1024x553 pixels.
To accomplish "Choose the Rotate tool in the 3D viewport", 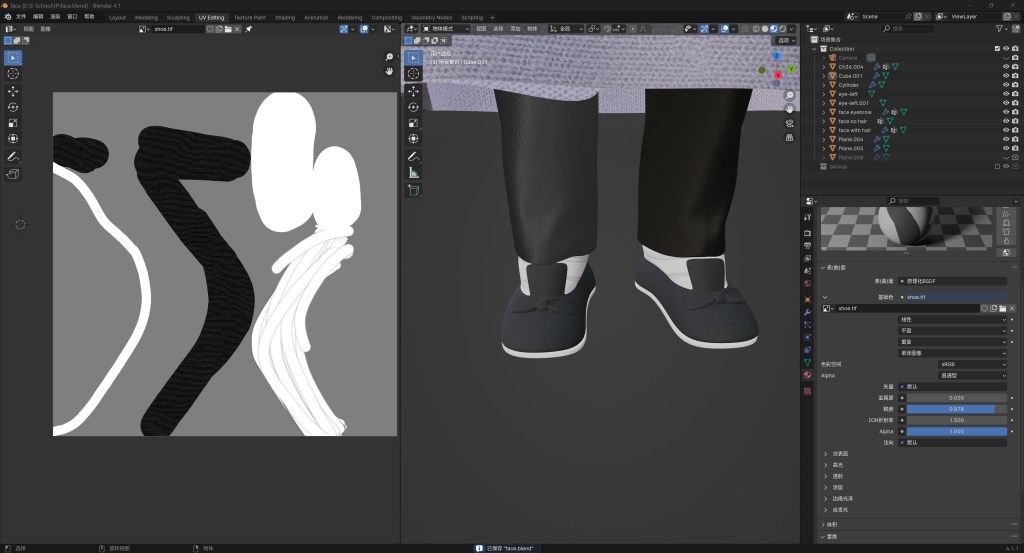I will tap(413, 106).
